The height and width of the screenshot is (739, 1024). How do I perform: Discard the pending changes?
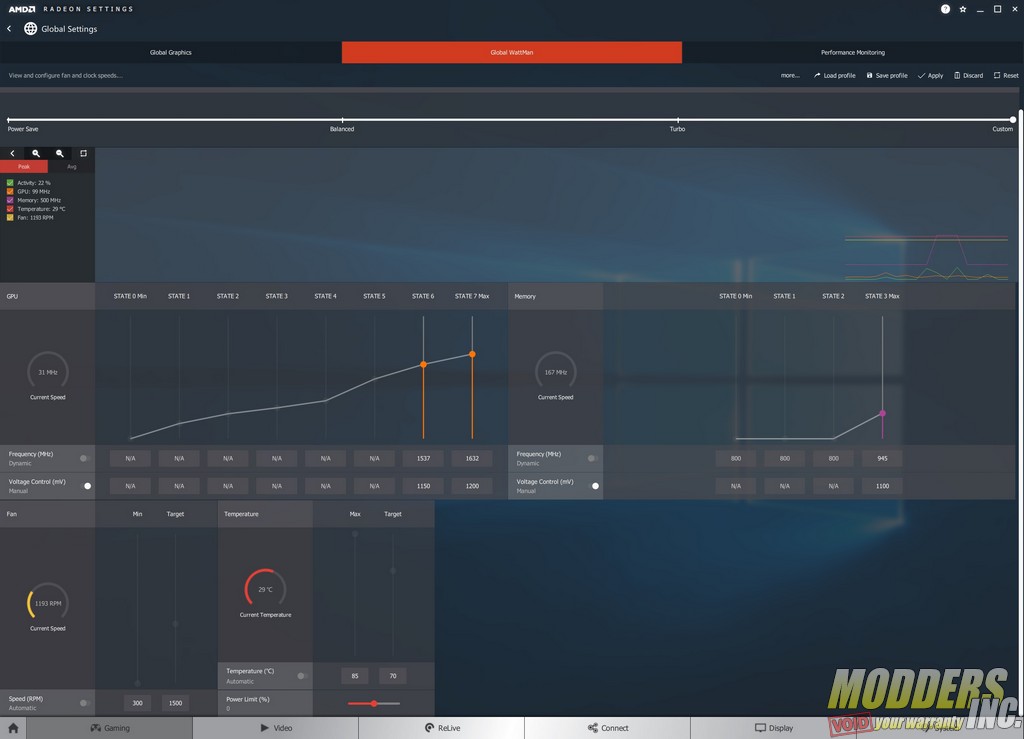coord(968,75)
